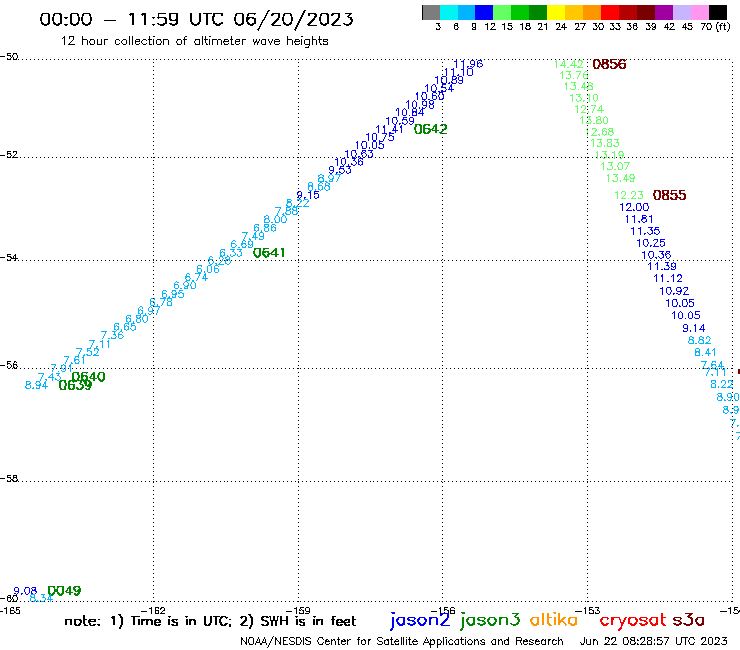
Task: Click the latitude axis label '-52'
Action: [9, 155]
